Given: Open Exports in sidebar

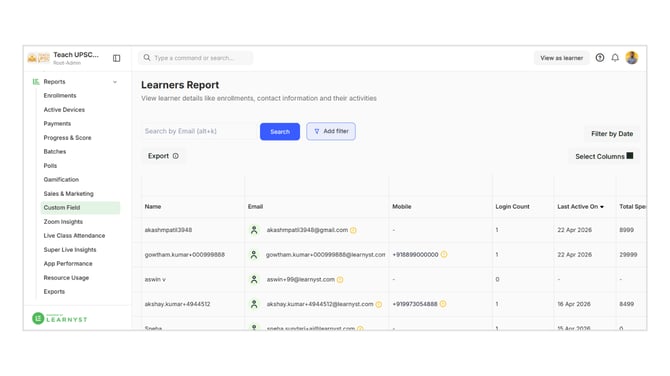Looking at the screenshot, I should click(x=54, y=291).
